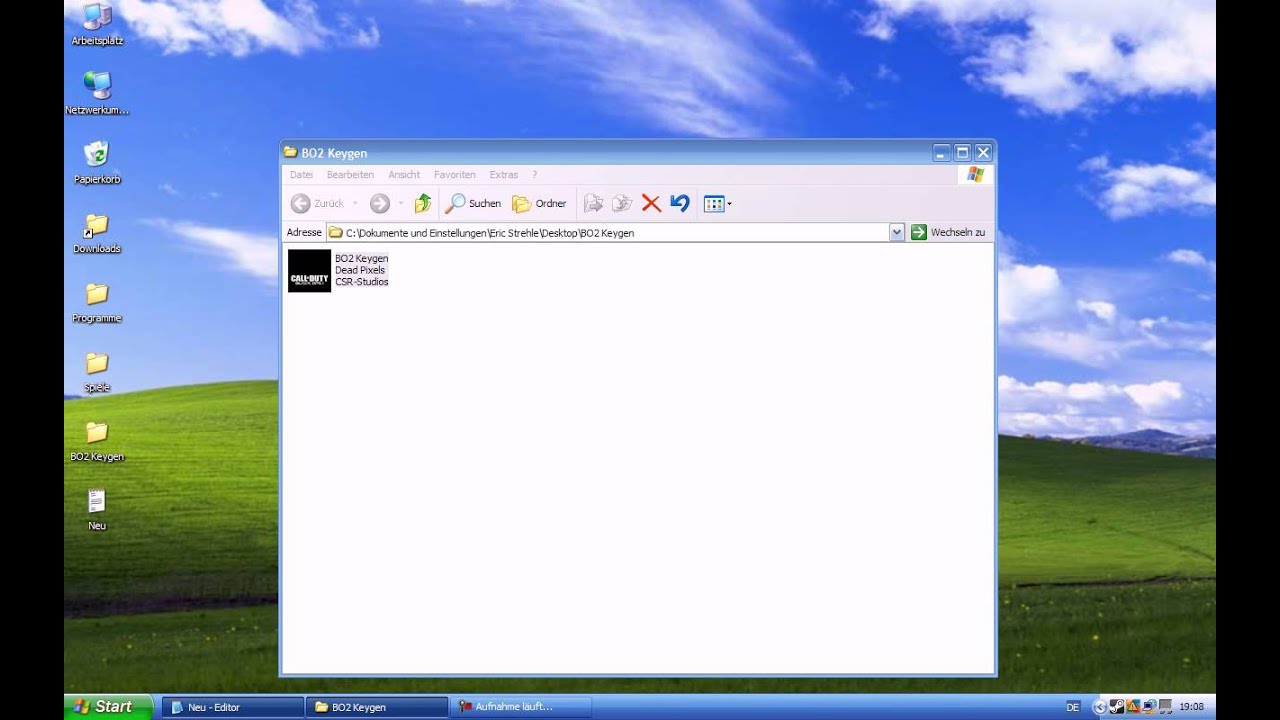Screen dimensions: 1280x720
Task: Select the Neu text file on the desktop
Action: click(97, 508)
